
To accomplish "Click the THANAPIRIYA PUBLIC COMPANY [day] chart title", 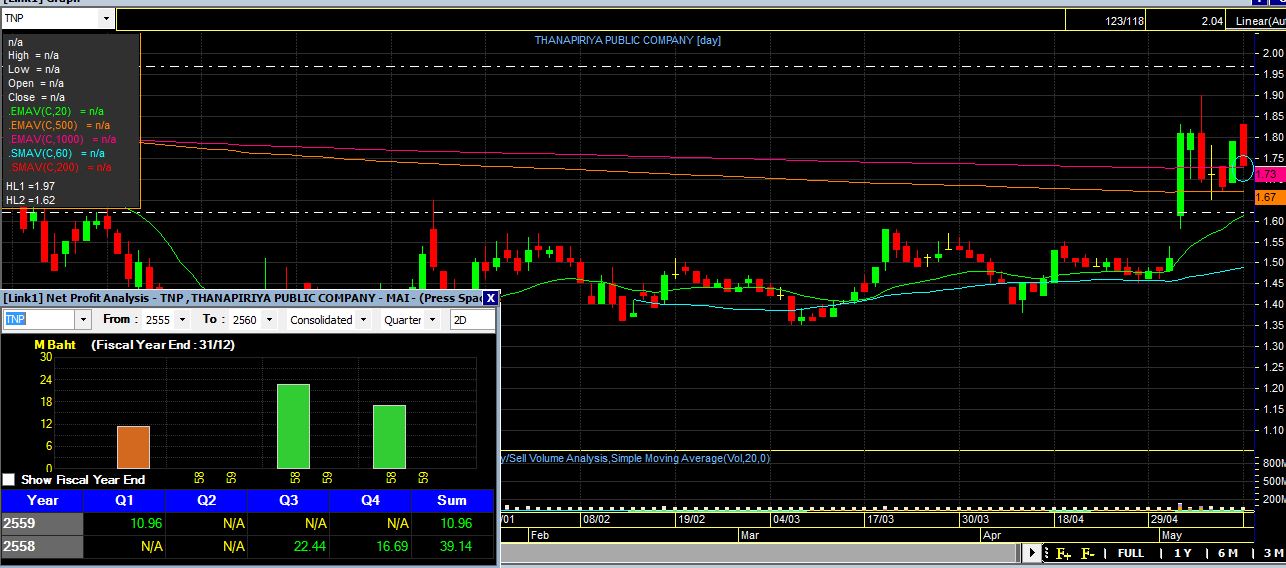I will click(x=628, y=41).
